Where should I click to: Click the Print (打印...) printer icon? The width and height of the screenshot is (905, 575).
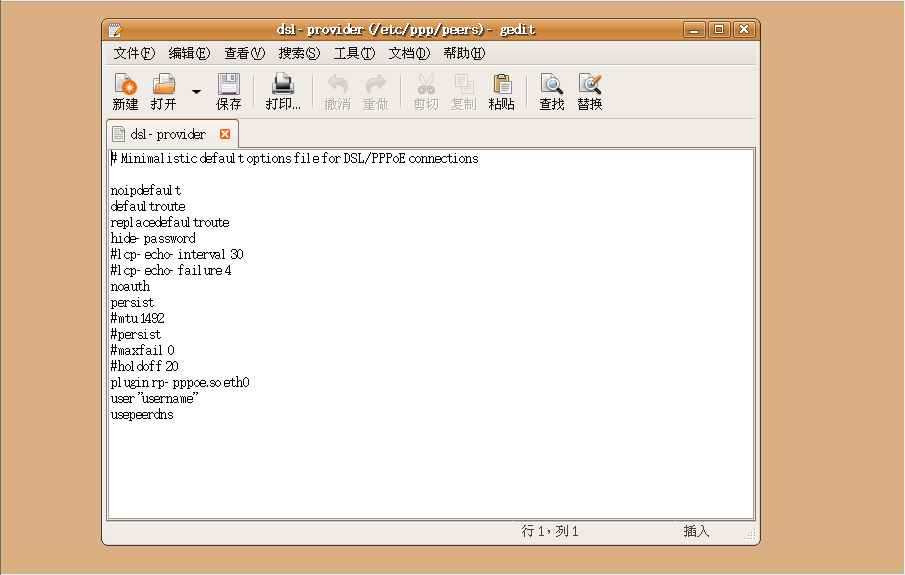click(283, 84)
